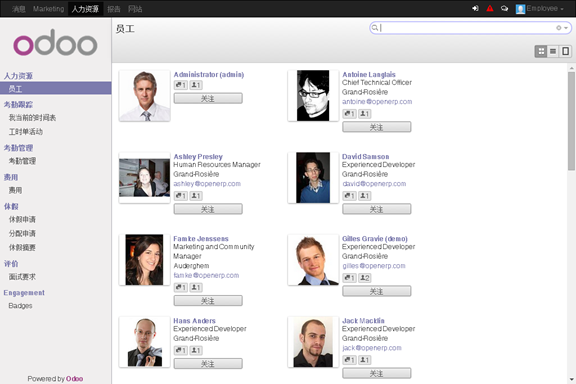Switch to list view icon
Viewport: 576px width, 384px height.
pos(553,51)
